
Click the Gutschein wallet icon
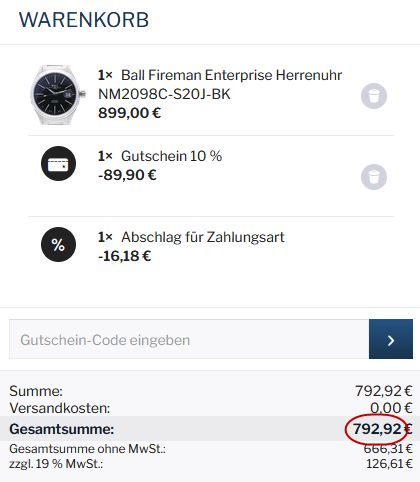coord(58,163)
